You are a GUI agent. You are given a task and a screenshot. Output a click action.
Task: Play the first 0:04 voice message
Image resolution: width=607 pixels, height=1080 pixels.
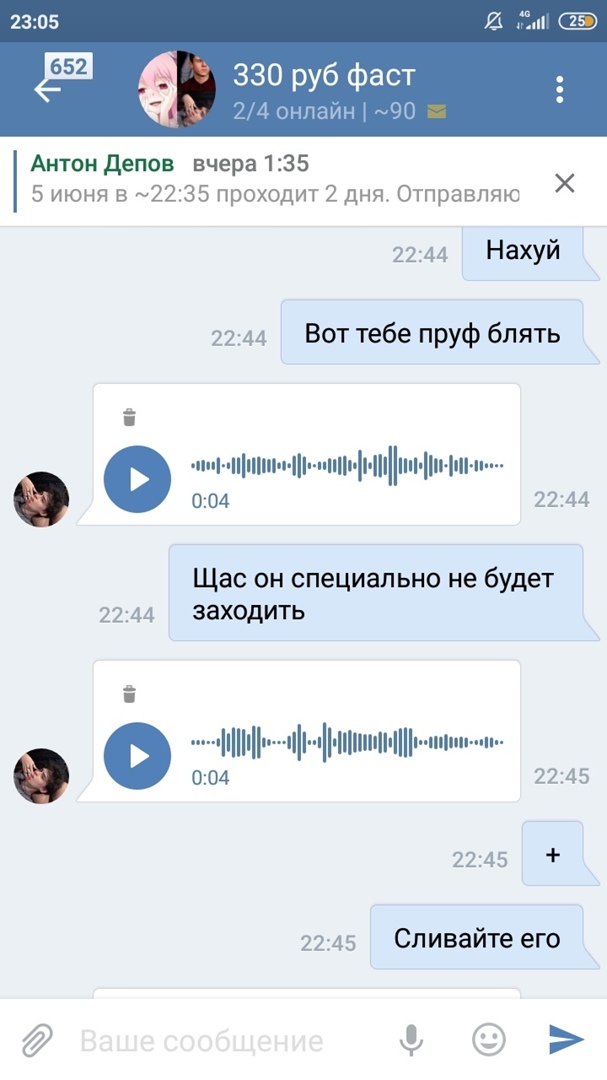pos(137,479)
